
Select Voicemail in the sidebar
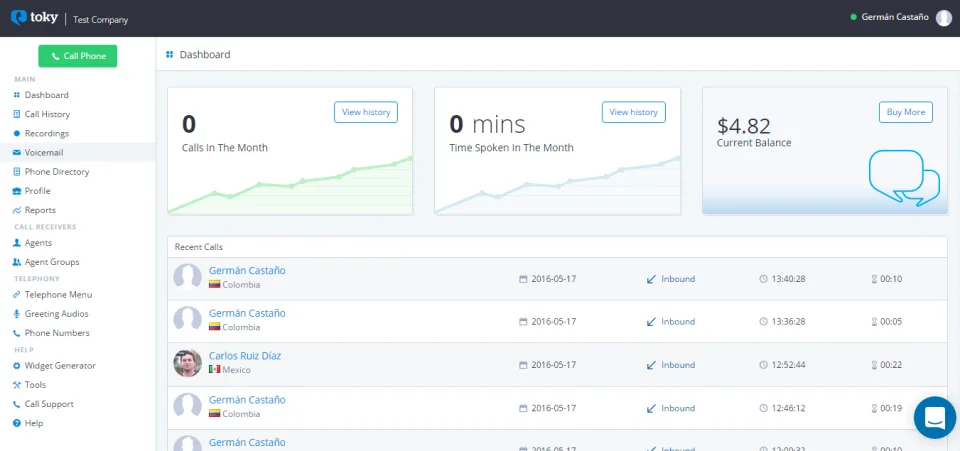pos(78,152)
